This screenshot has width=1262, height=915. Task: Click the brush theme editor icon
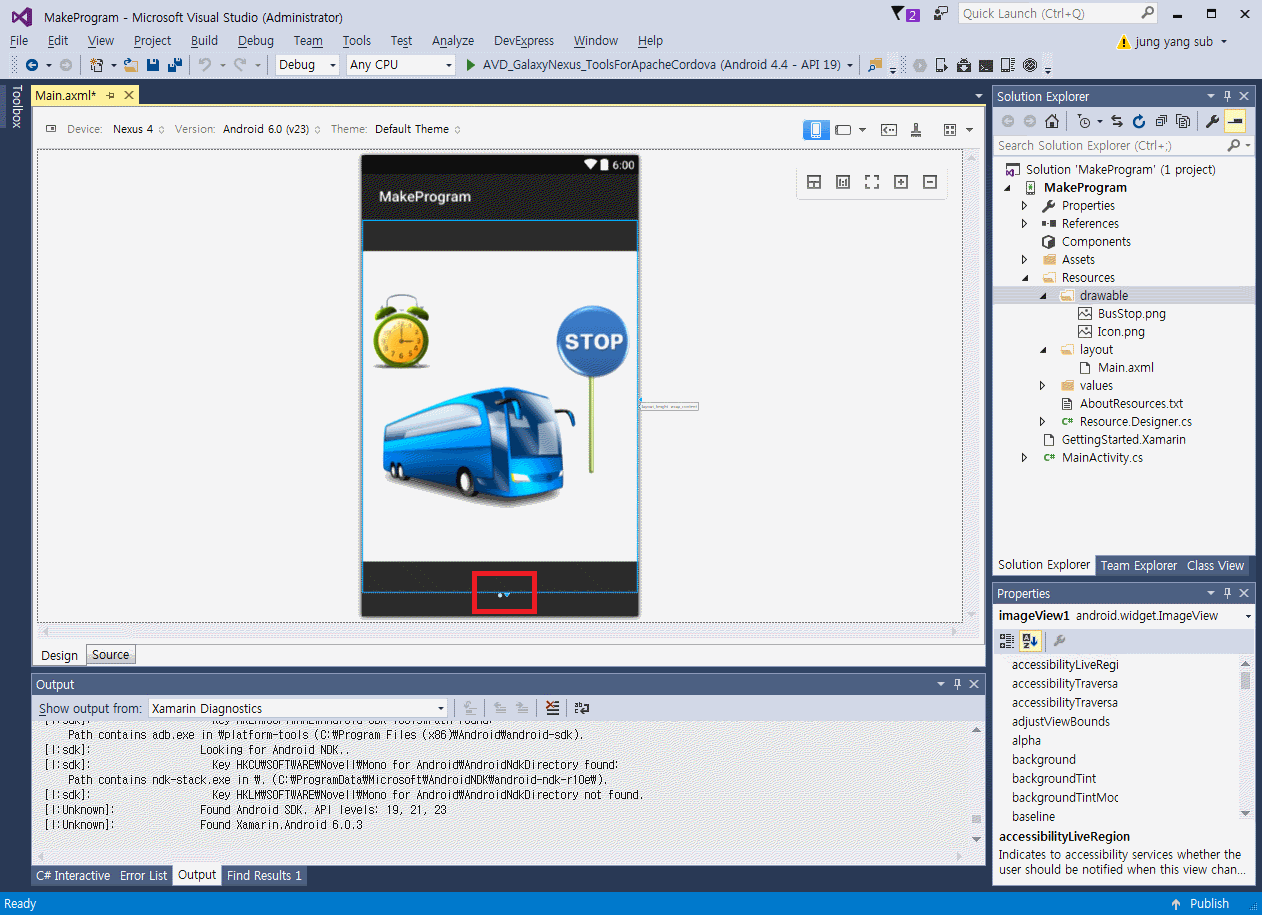pos(917,130)
